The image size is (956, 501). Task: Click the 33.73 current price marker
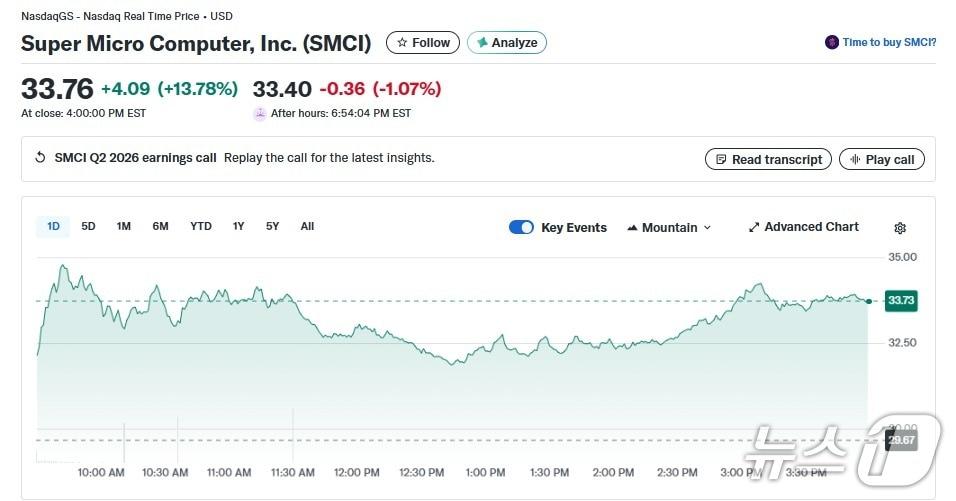point(901,300)
